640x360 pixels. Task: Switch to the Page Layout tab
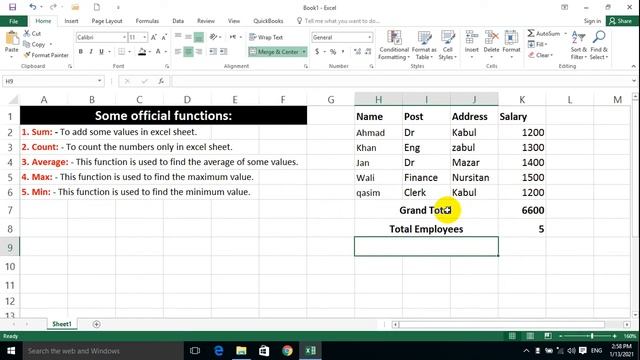coord(107,21)
